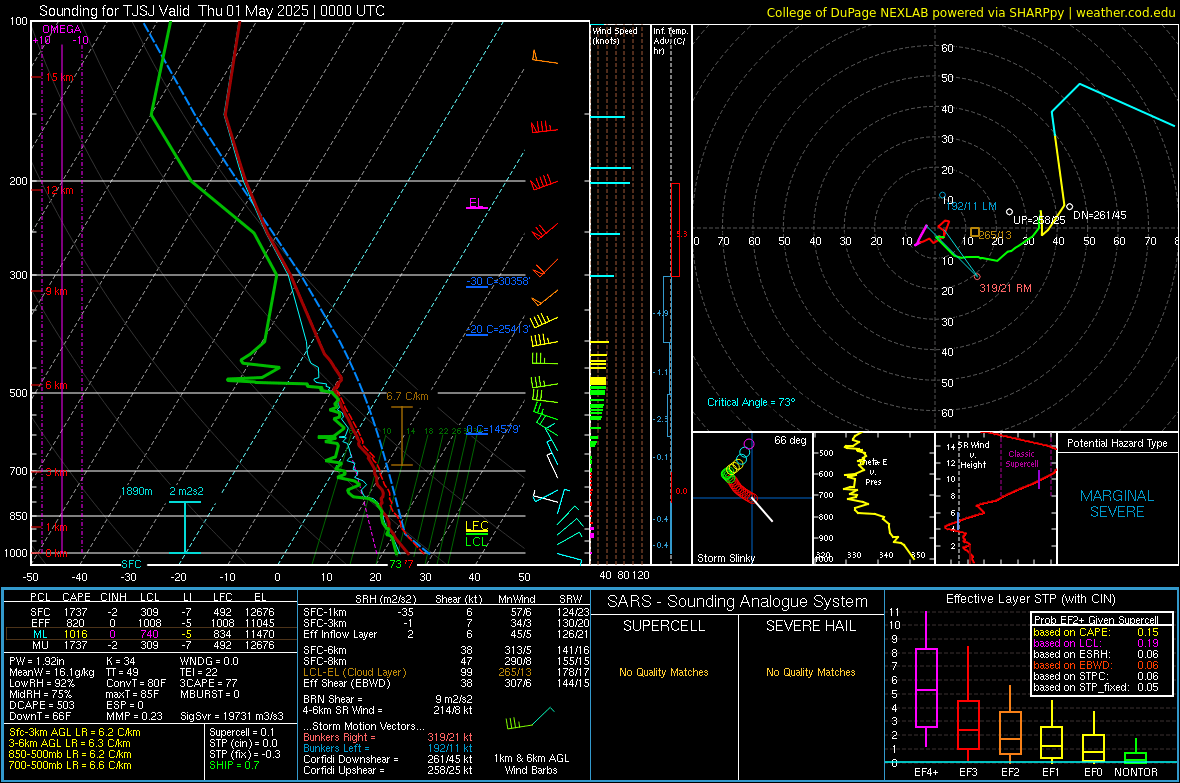
Task: Click the 15 km height marker
Action: tap(60, 78)
